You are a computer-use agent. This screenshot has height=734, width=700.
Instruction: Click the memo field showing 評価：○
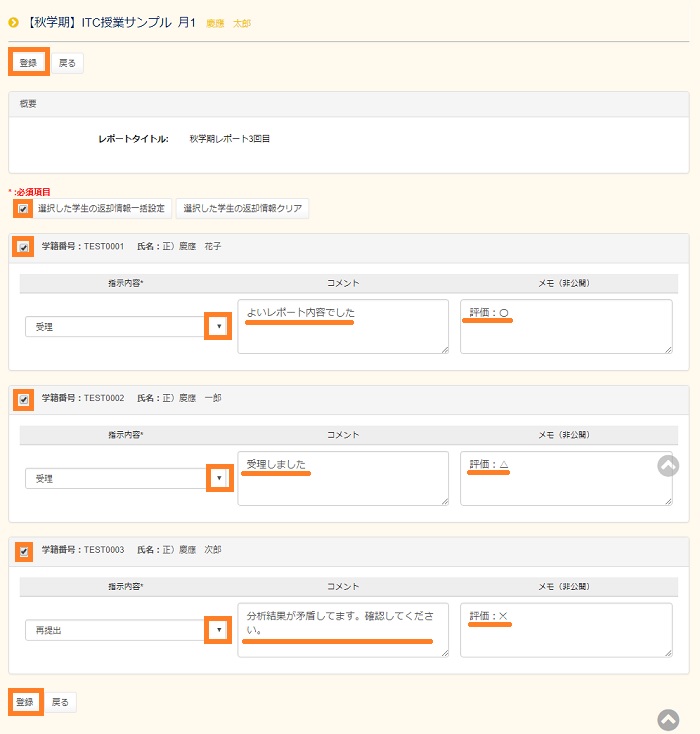pos(566,326)
